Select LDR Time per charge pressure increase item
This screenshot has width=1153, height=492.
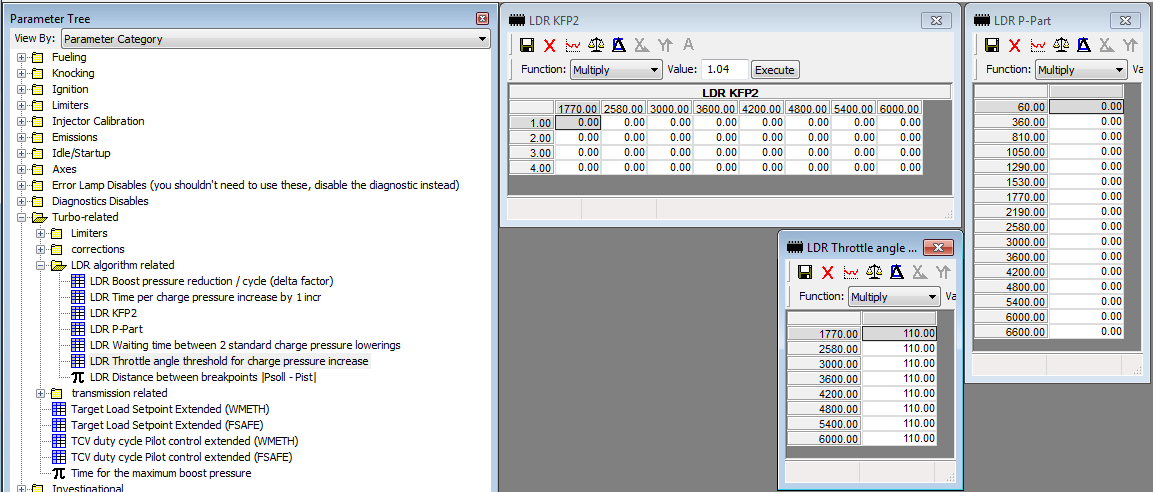click(205, 298)
